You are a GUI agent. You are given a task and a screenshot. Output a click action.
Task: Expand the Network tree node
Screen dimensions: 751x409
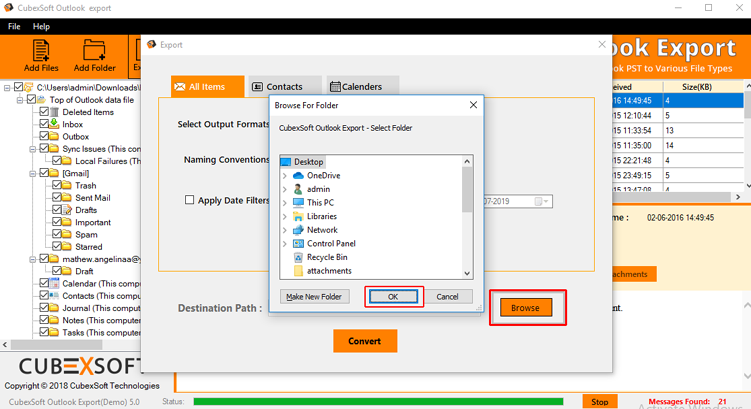tap(285, 230)
